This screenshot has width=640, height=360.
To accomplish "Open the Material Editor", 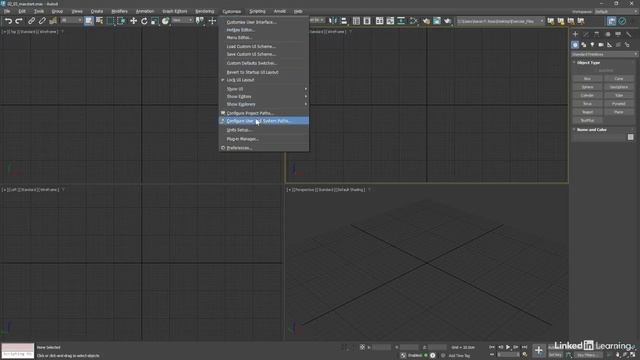I will (x=413, y=21).
